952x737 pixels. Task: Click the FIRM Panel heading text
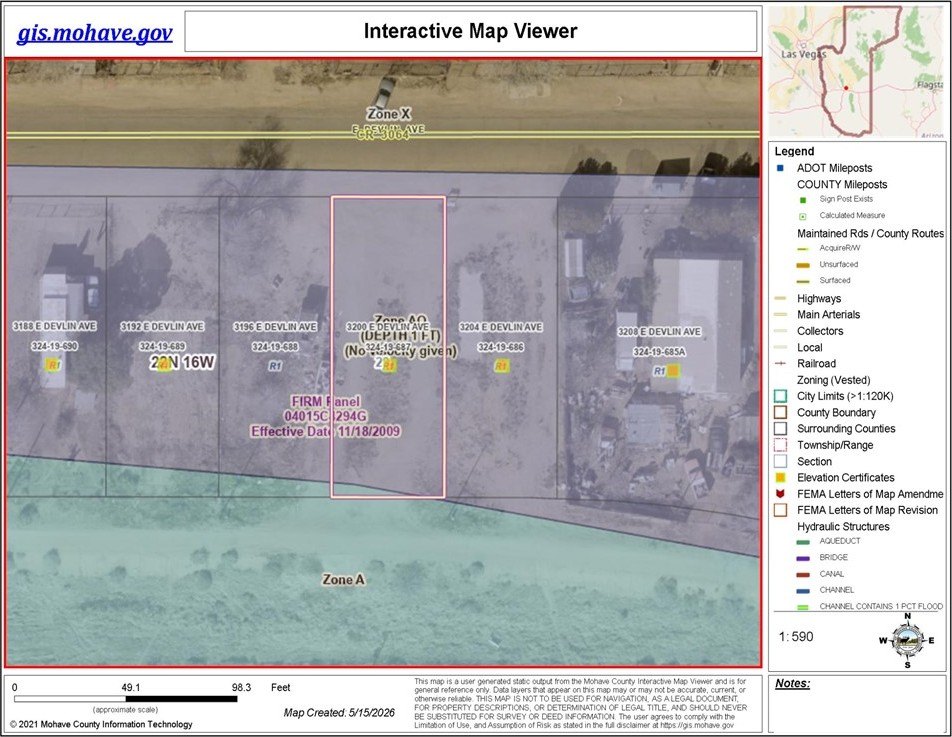(x=325, y=401)
